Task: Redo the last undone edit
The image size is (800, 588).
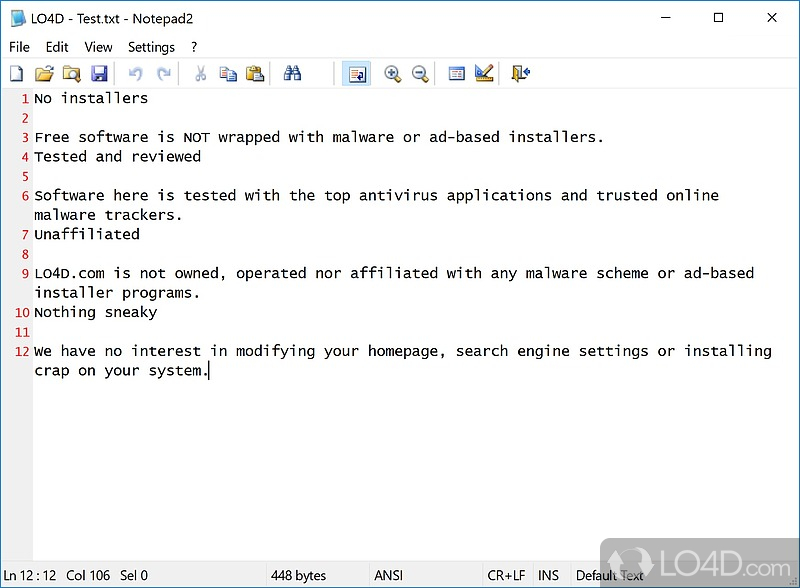Action: 164,74
